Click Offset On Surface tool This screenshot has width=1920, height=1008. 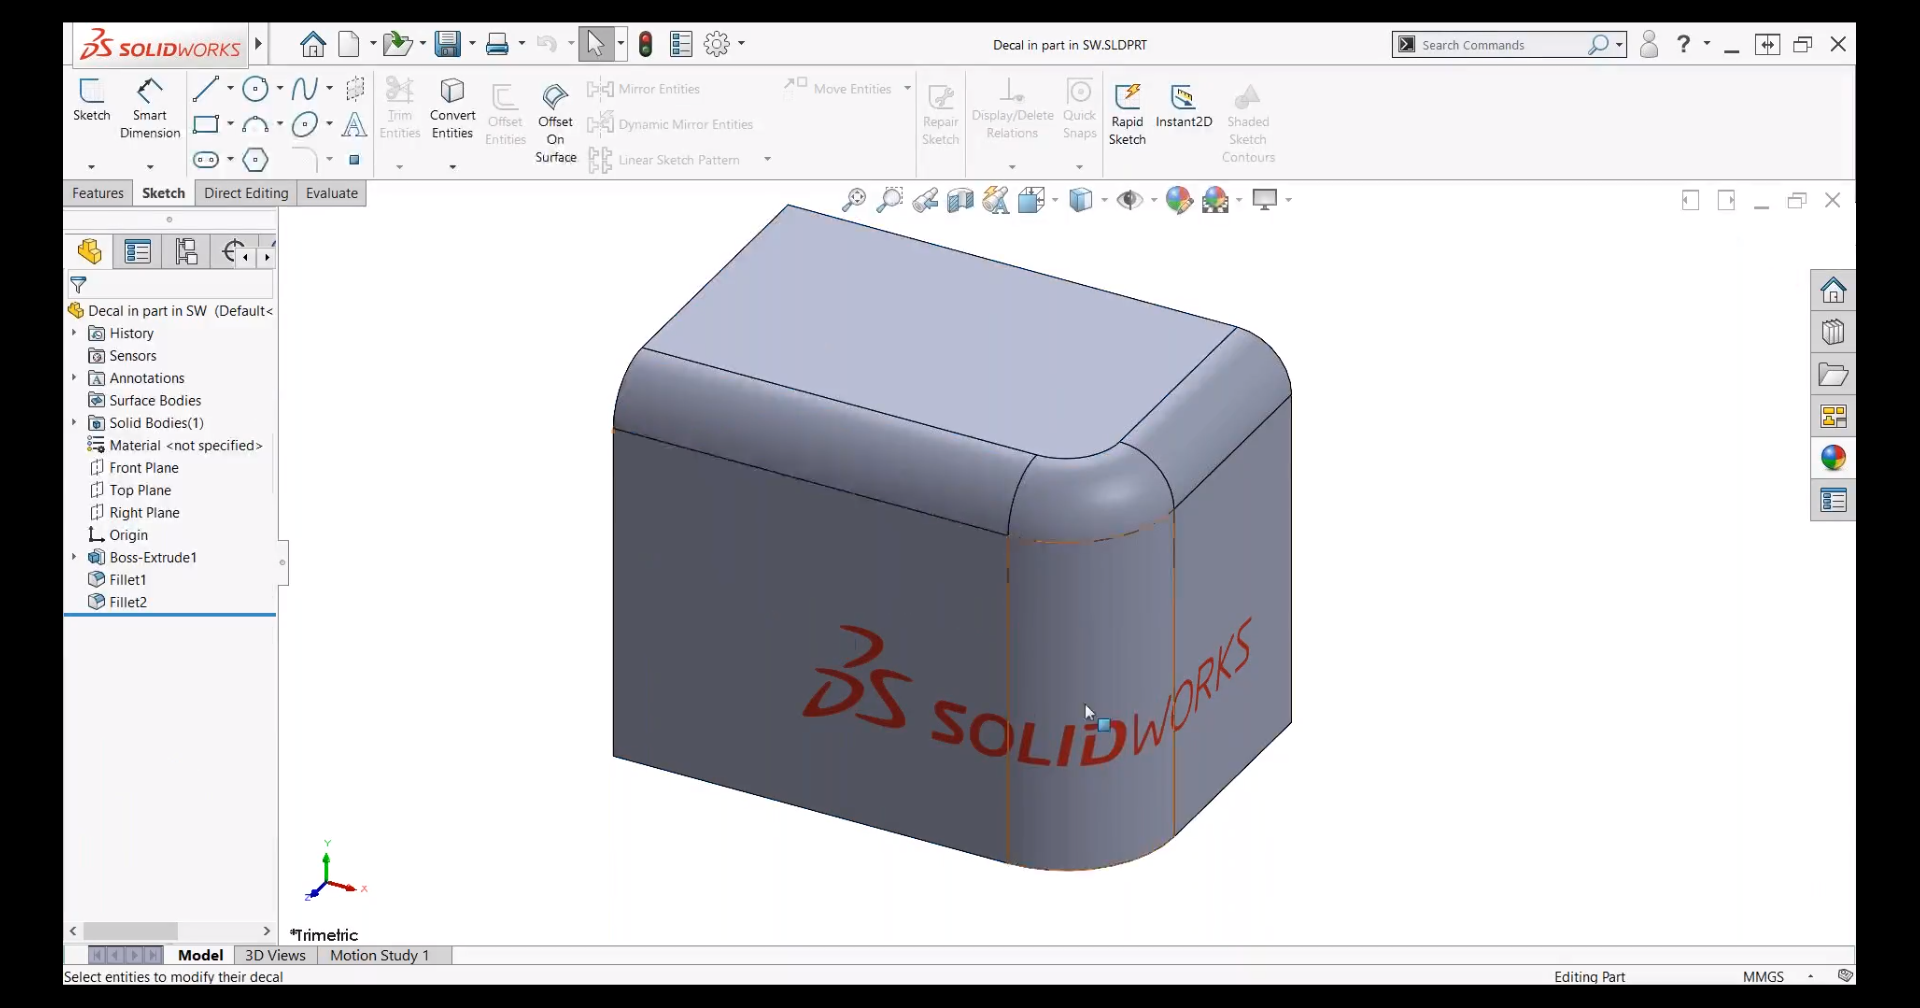coord(555,123)
